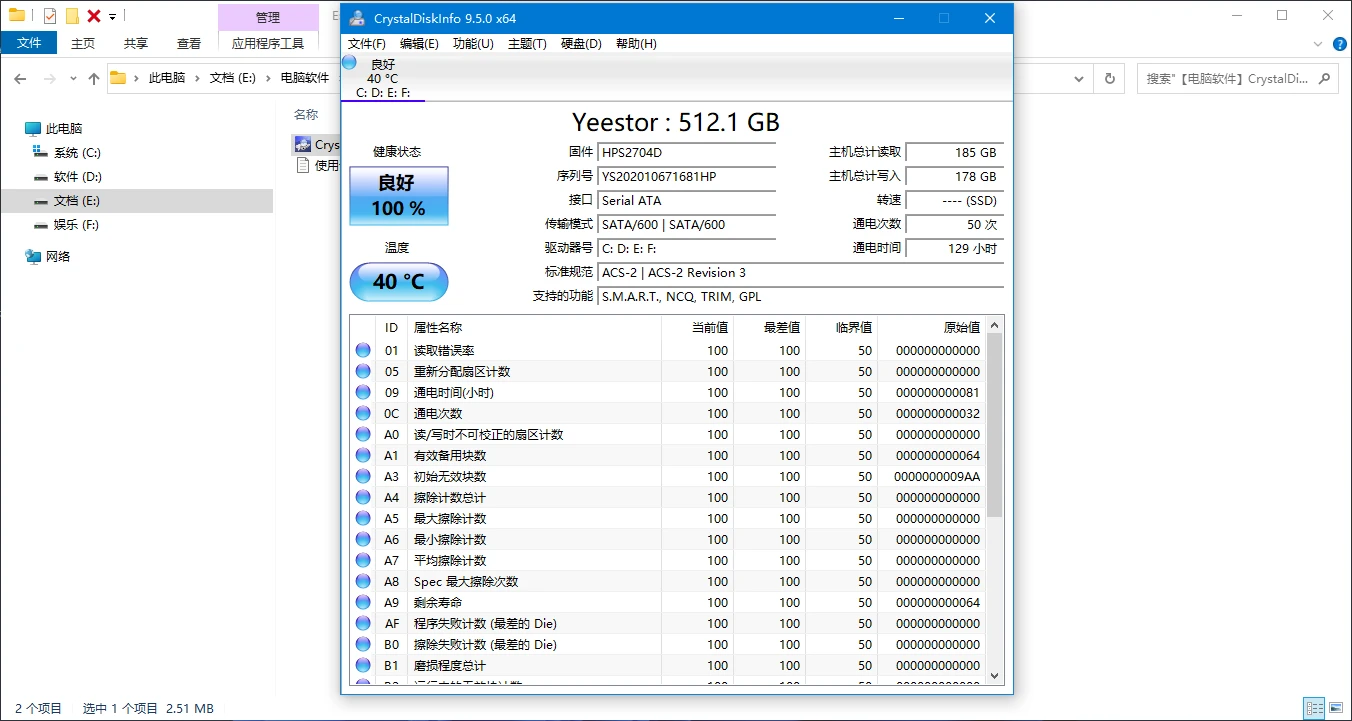
Task: Click status orb for row A5
Action: coord(363,518)
